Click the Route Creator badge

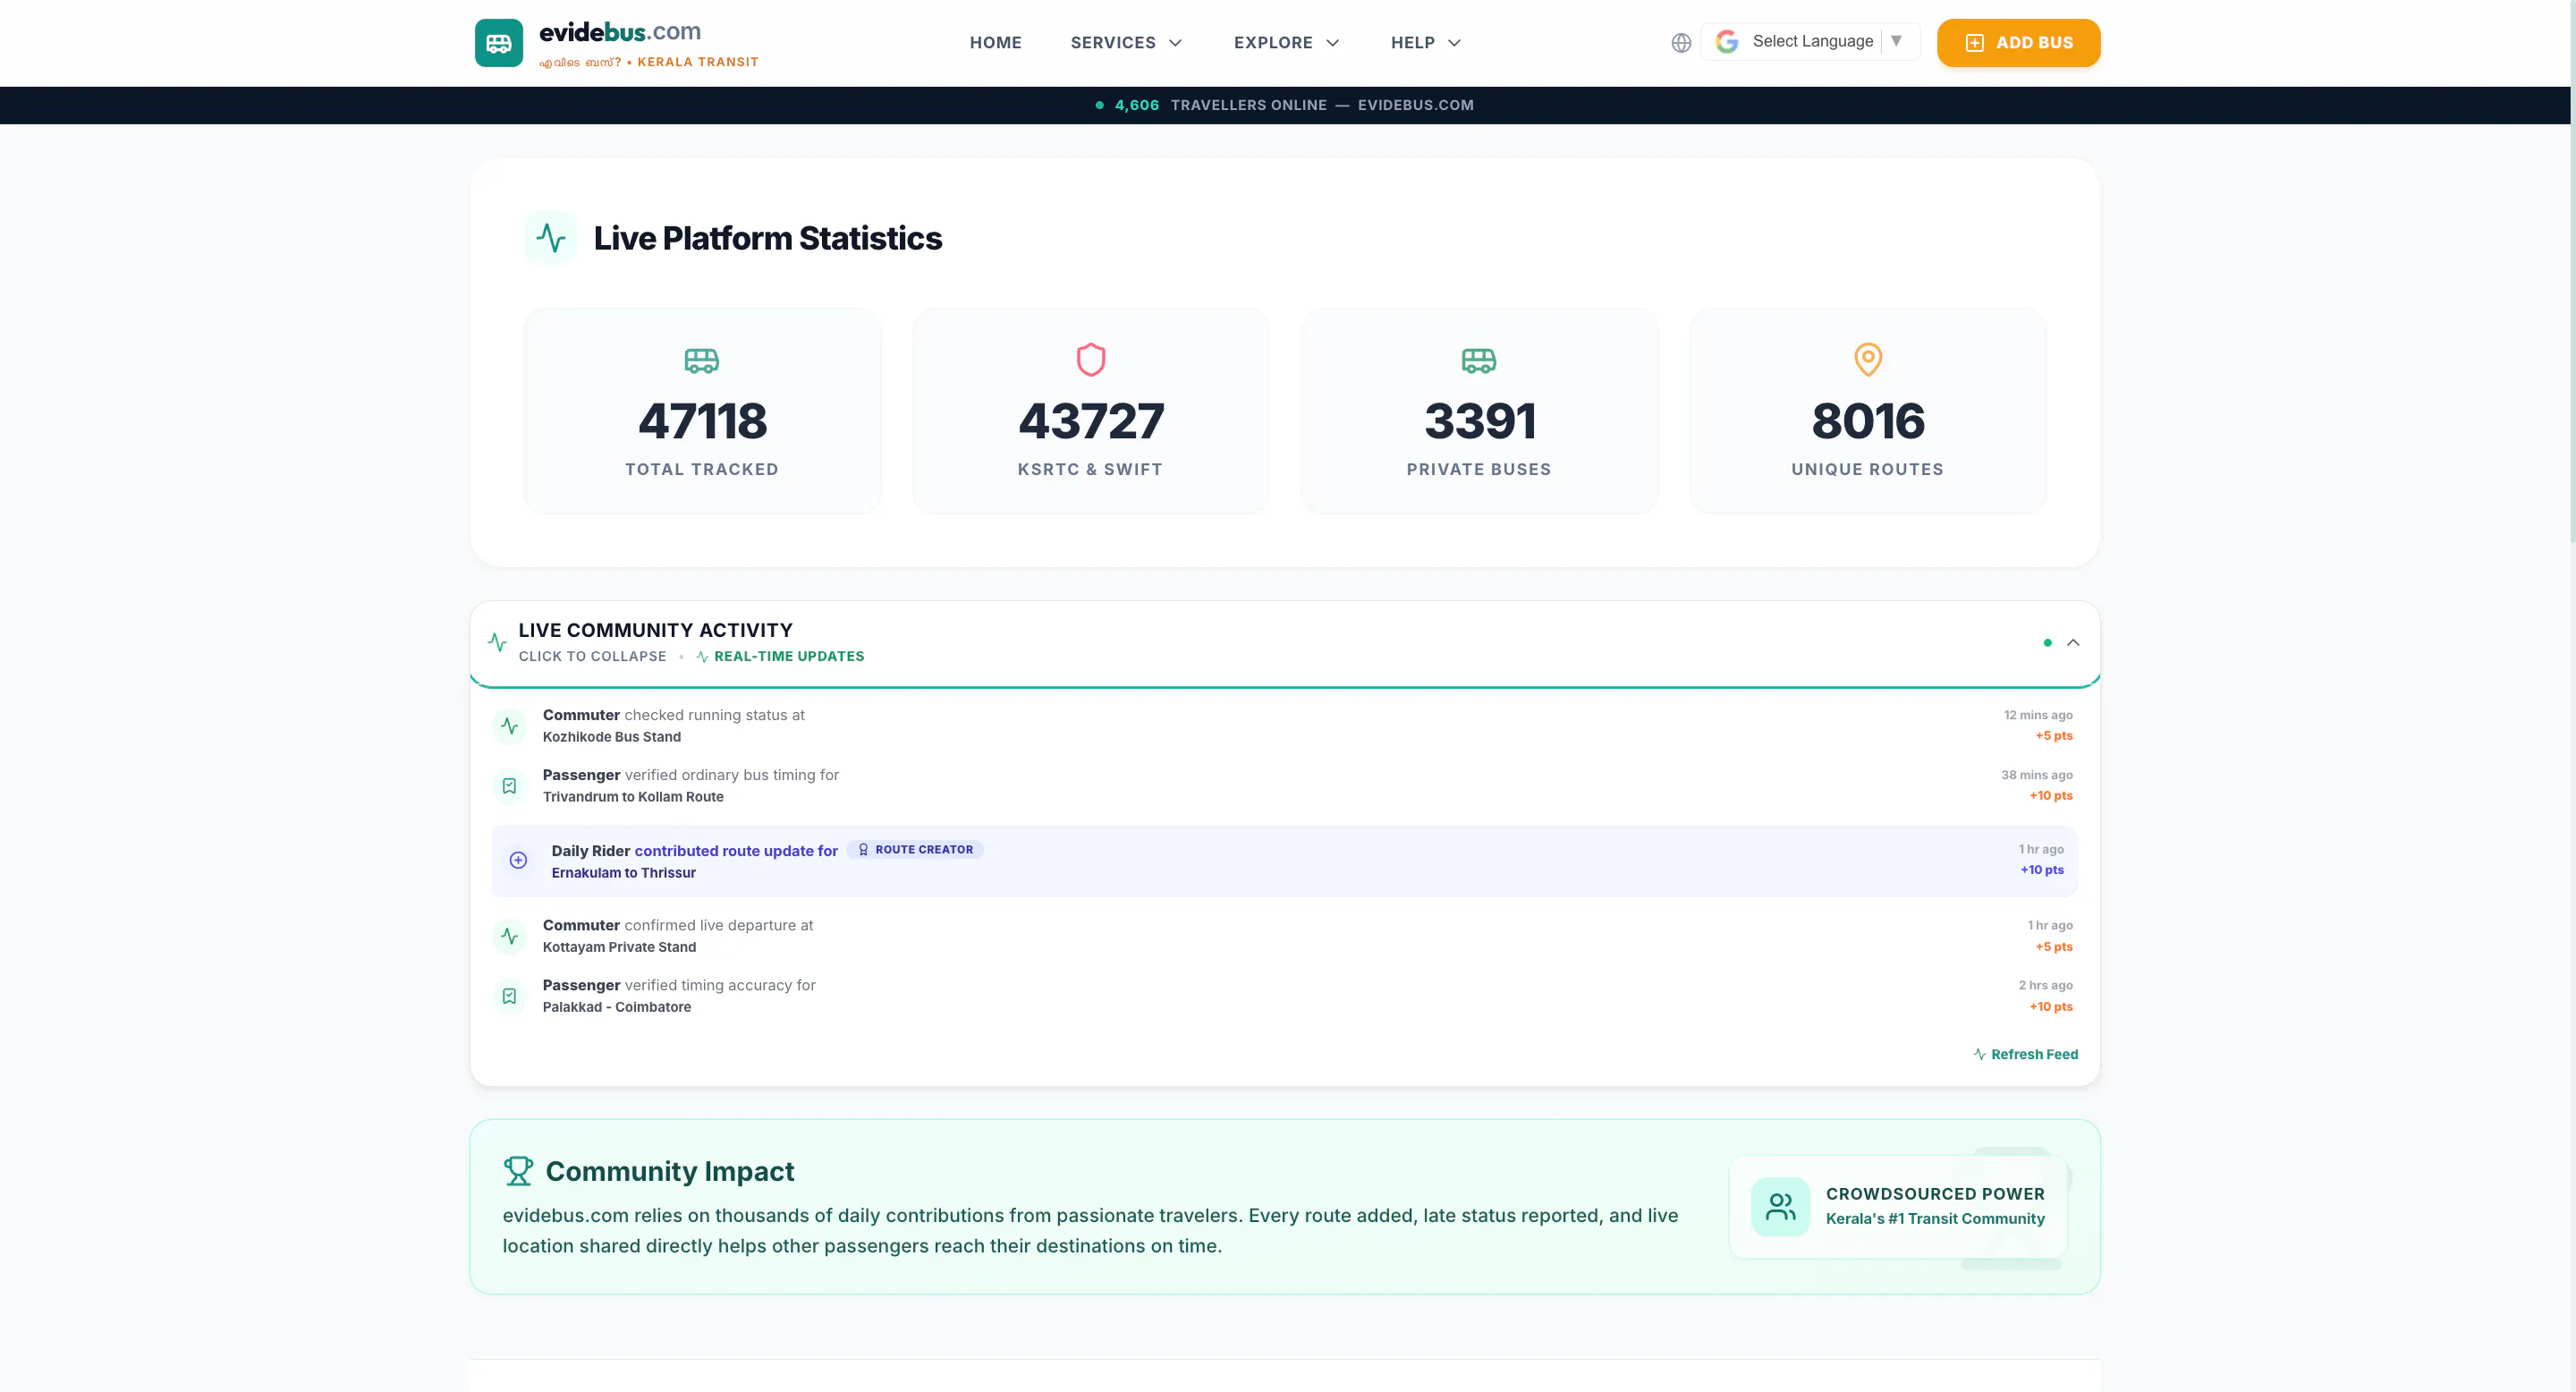(x=915, y=849)
